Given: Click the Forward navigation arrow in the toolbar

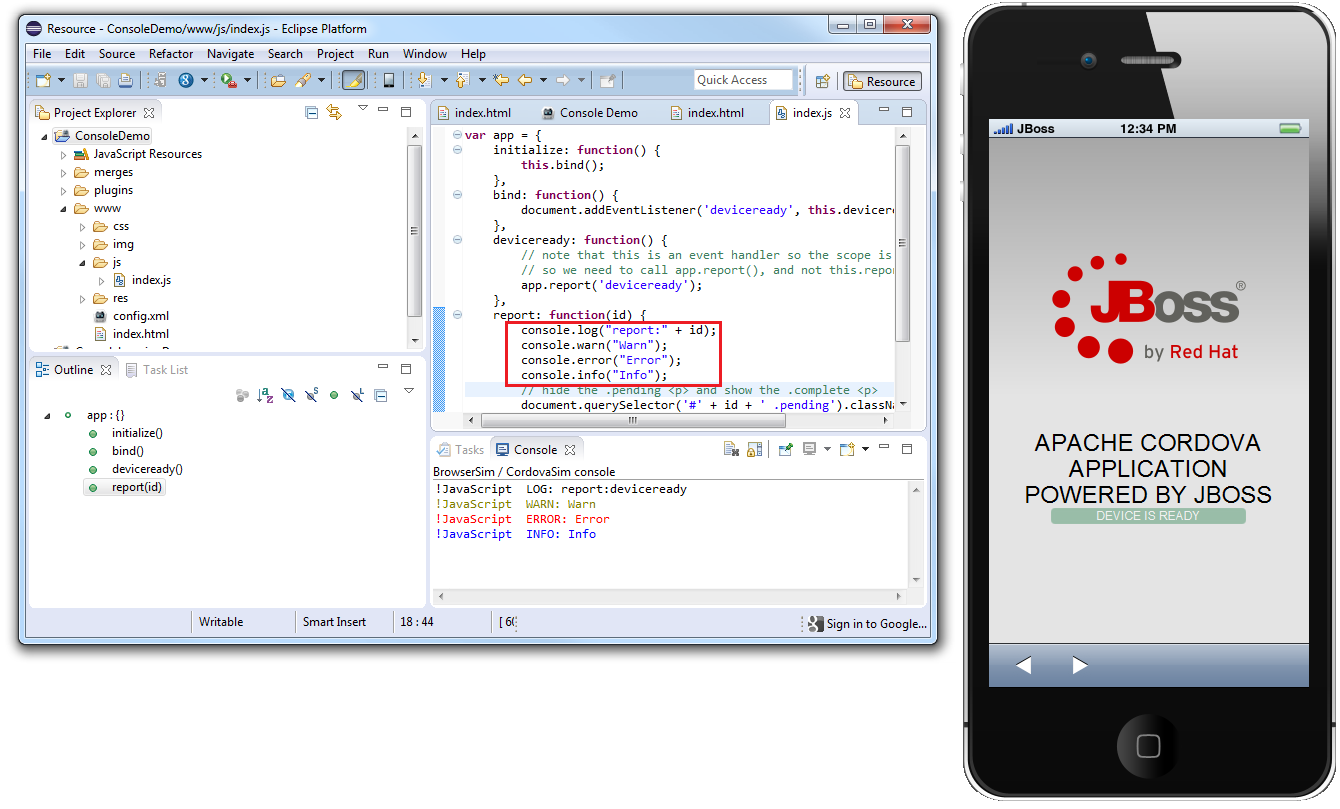Looking at the screenshot, I should (563, 80).
